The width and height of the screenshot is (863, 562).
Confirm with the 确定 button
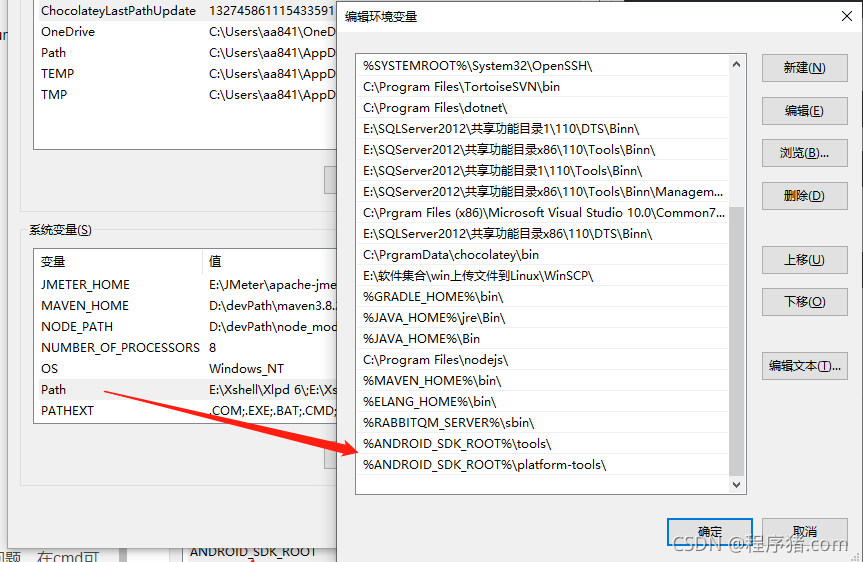(x=709, y=532)
